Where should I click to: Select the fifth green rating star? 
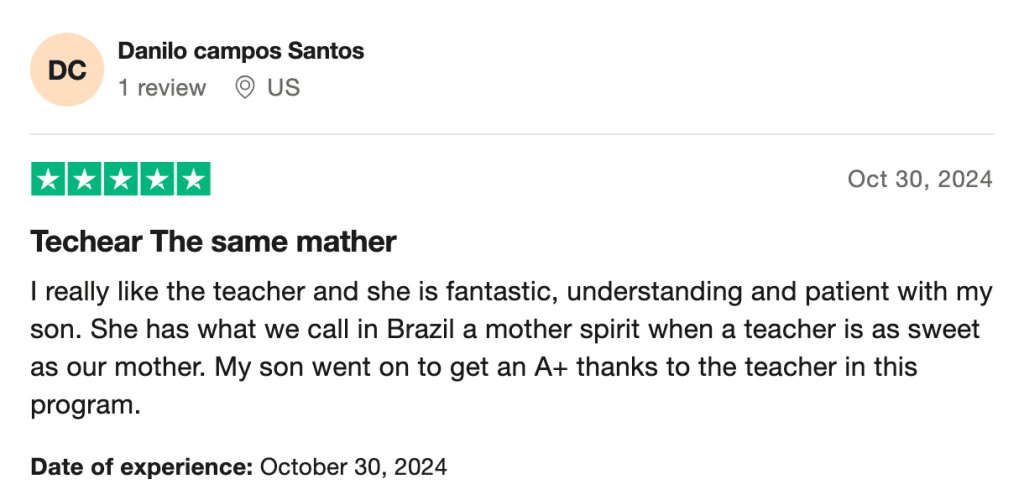pos(193,179)
